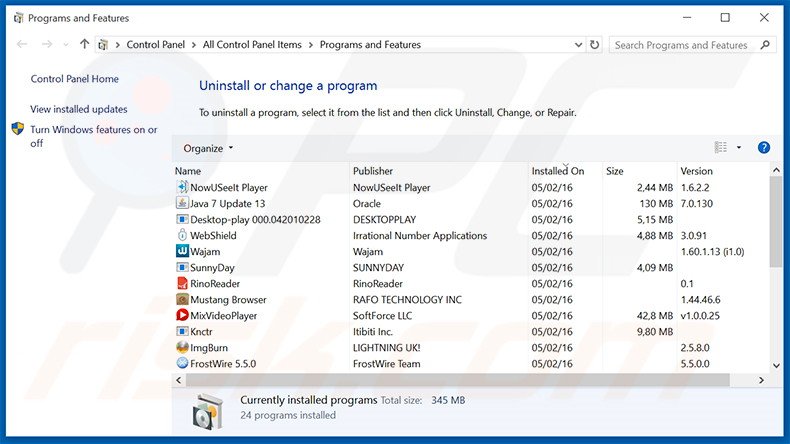Click the Programs and Features title bar icon
This screenshot has width=790, height=444.
coord(19,18)
